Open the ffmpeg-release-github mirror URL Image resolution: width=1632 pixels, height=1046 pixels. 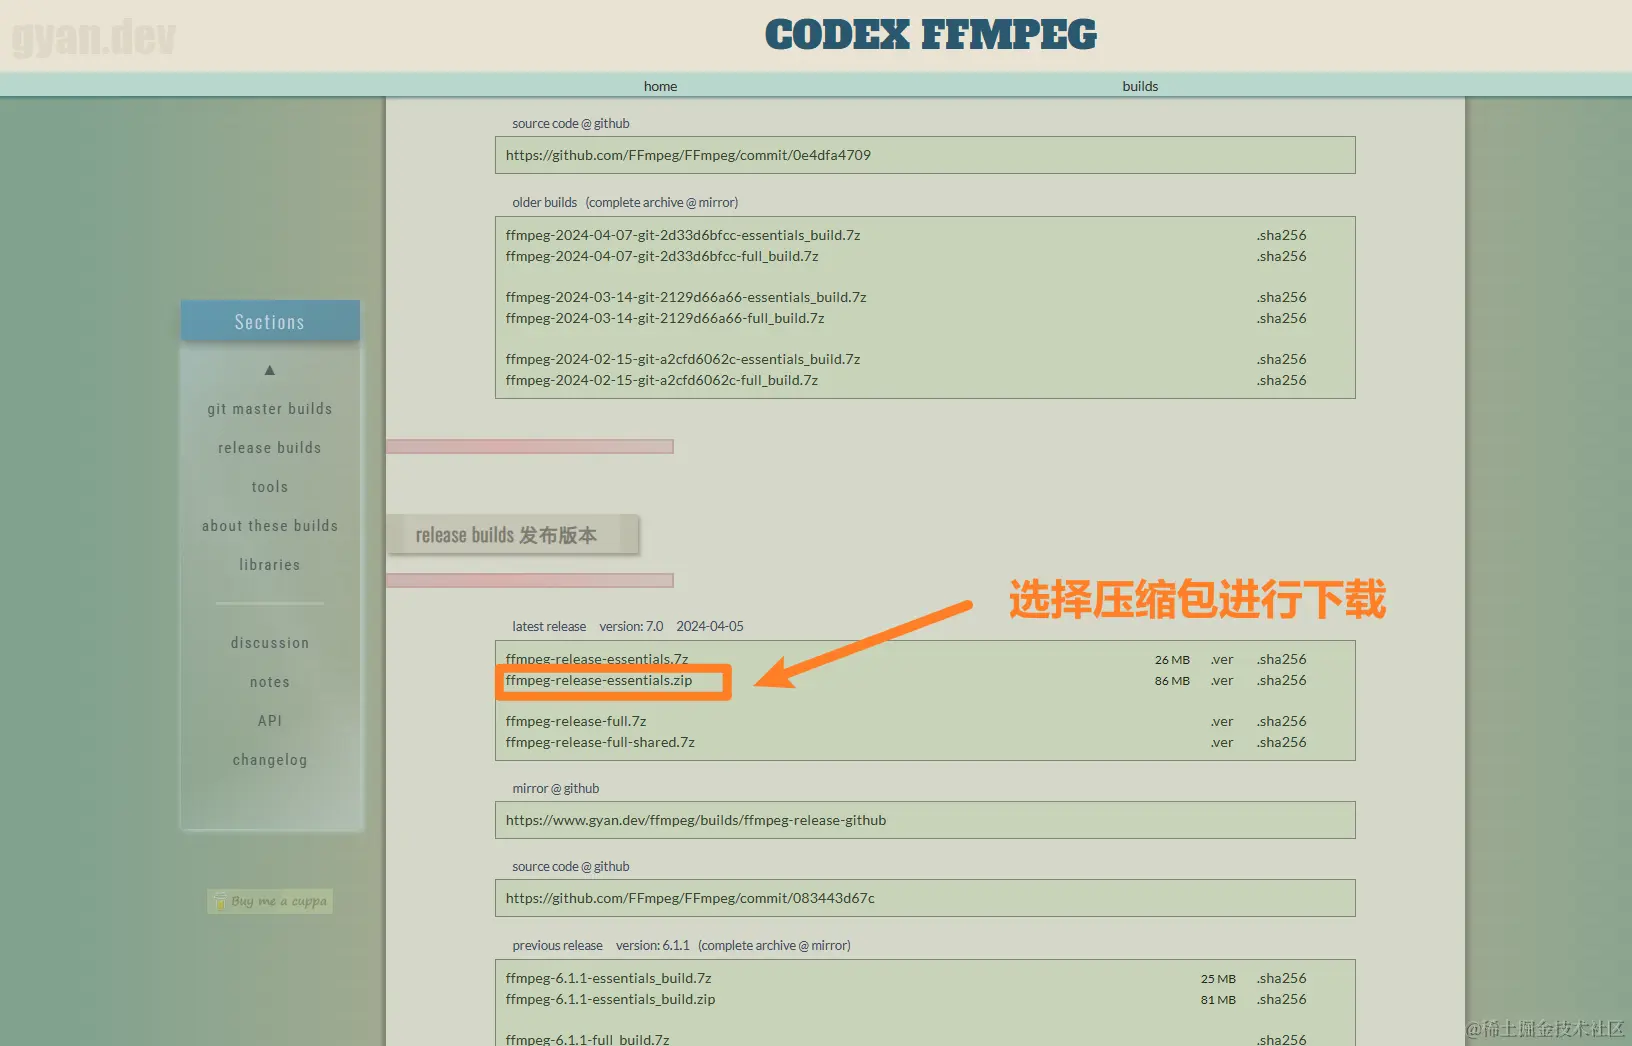pos(696,820)
